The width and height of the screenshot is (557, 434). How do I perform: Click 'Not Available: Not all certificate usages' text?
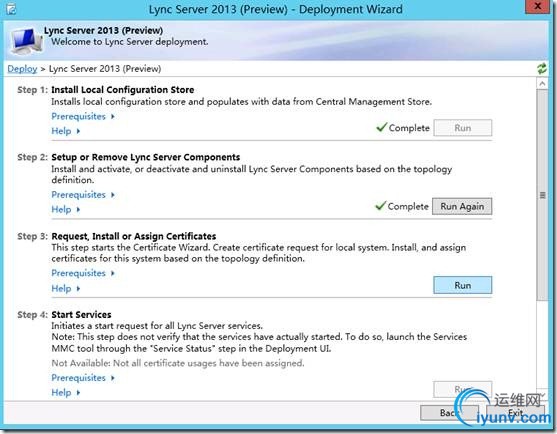pos(178,363)
